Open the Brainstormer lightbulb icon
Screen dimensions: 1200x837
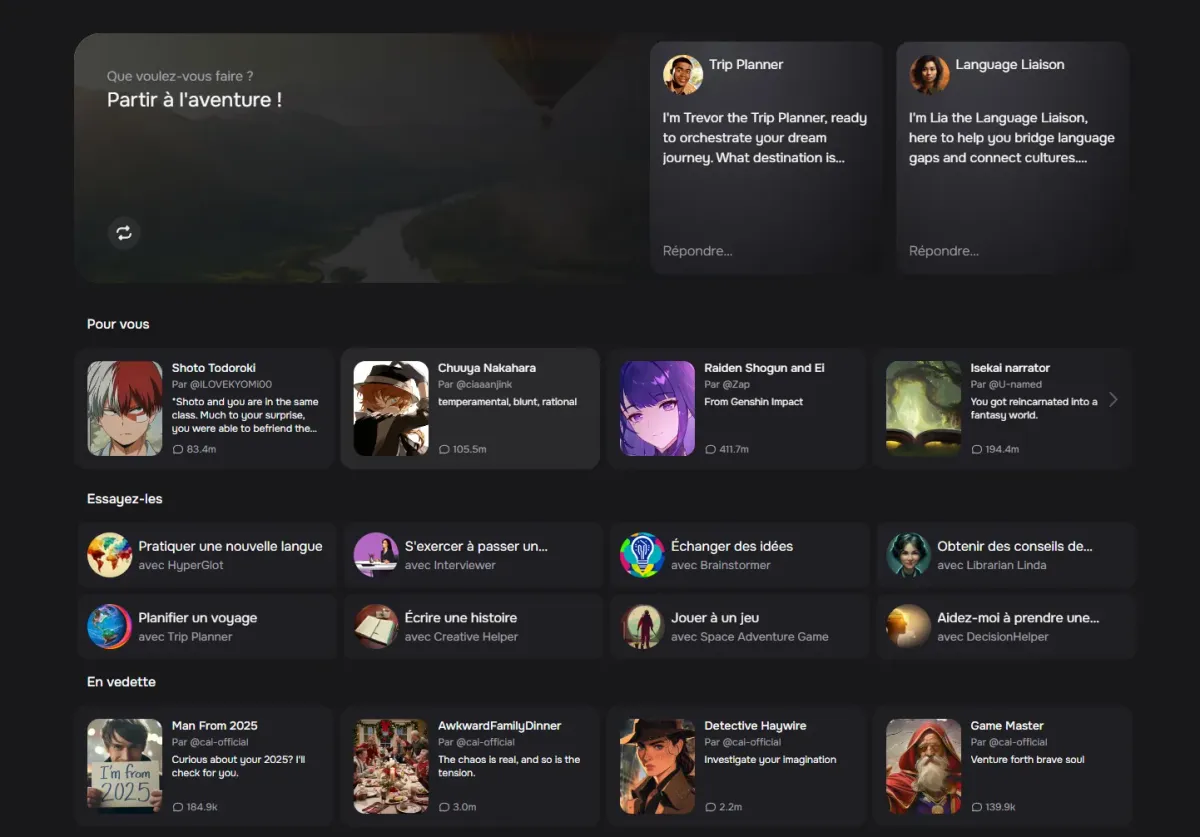[x=642, y=555]
